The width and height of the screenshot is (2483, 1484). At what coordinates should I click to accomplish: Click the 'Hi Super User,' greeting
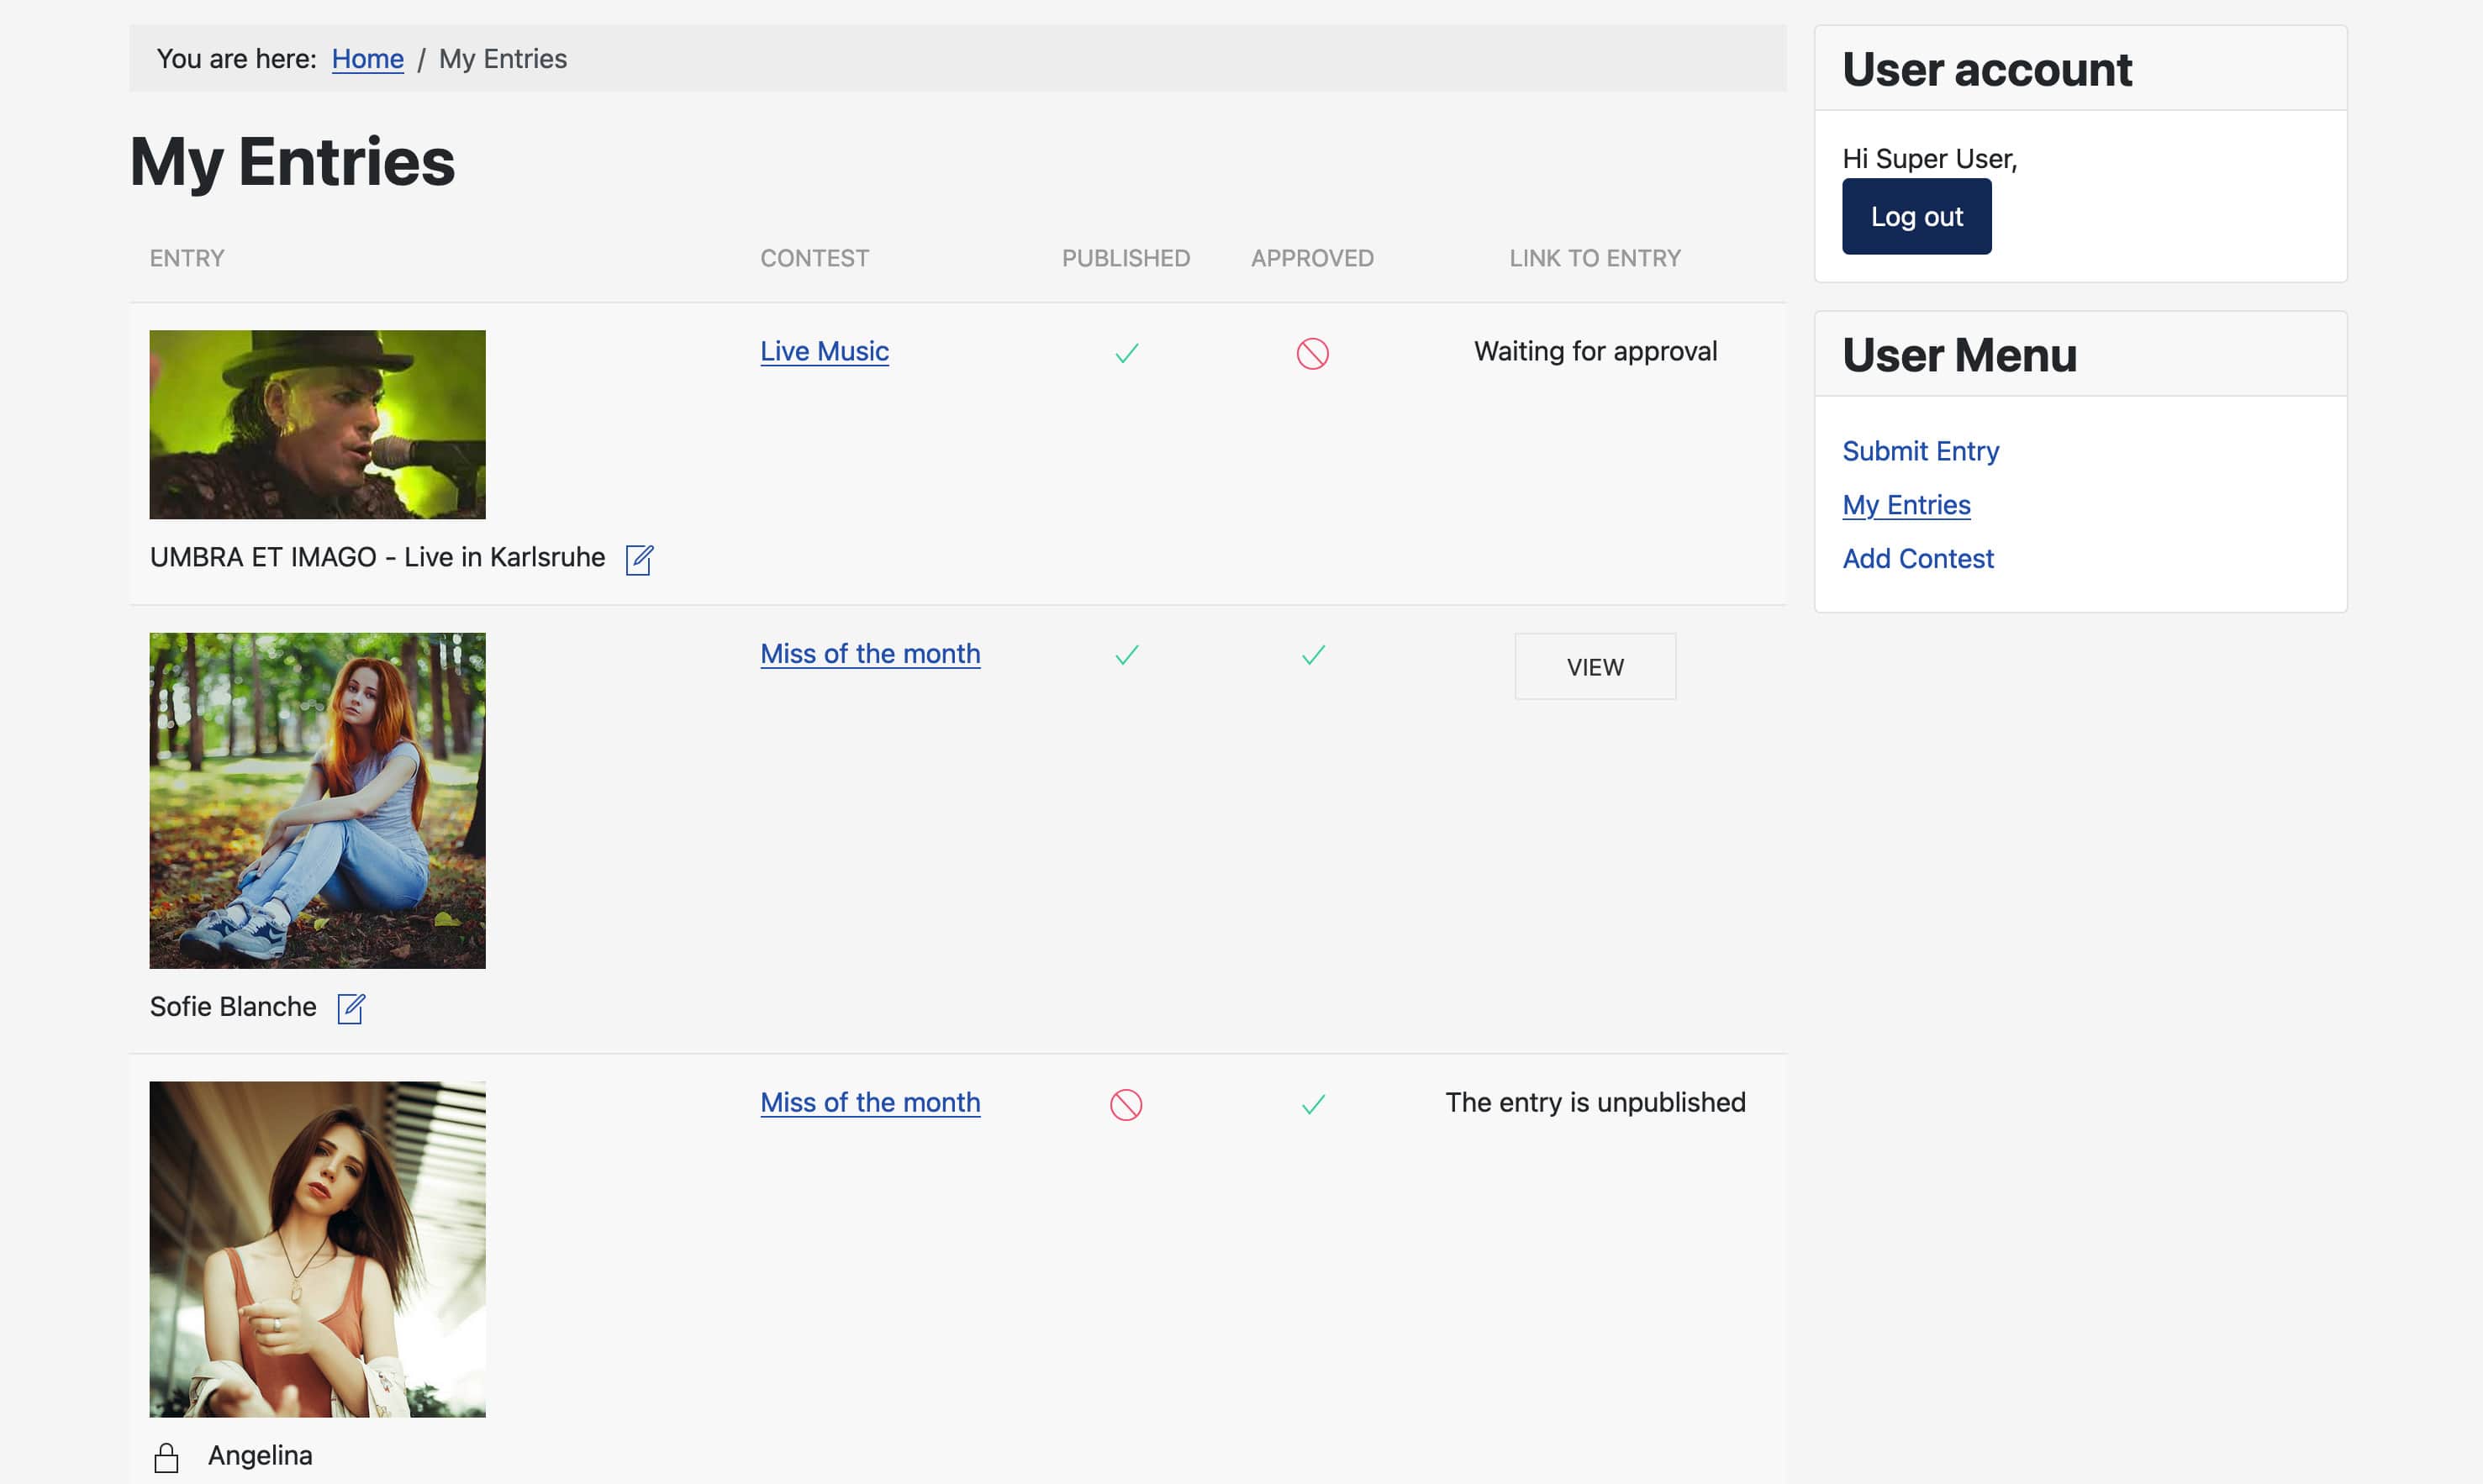(x=1929, y=159)
